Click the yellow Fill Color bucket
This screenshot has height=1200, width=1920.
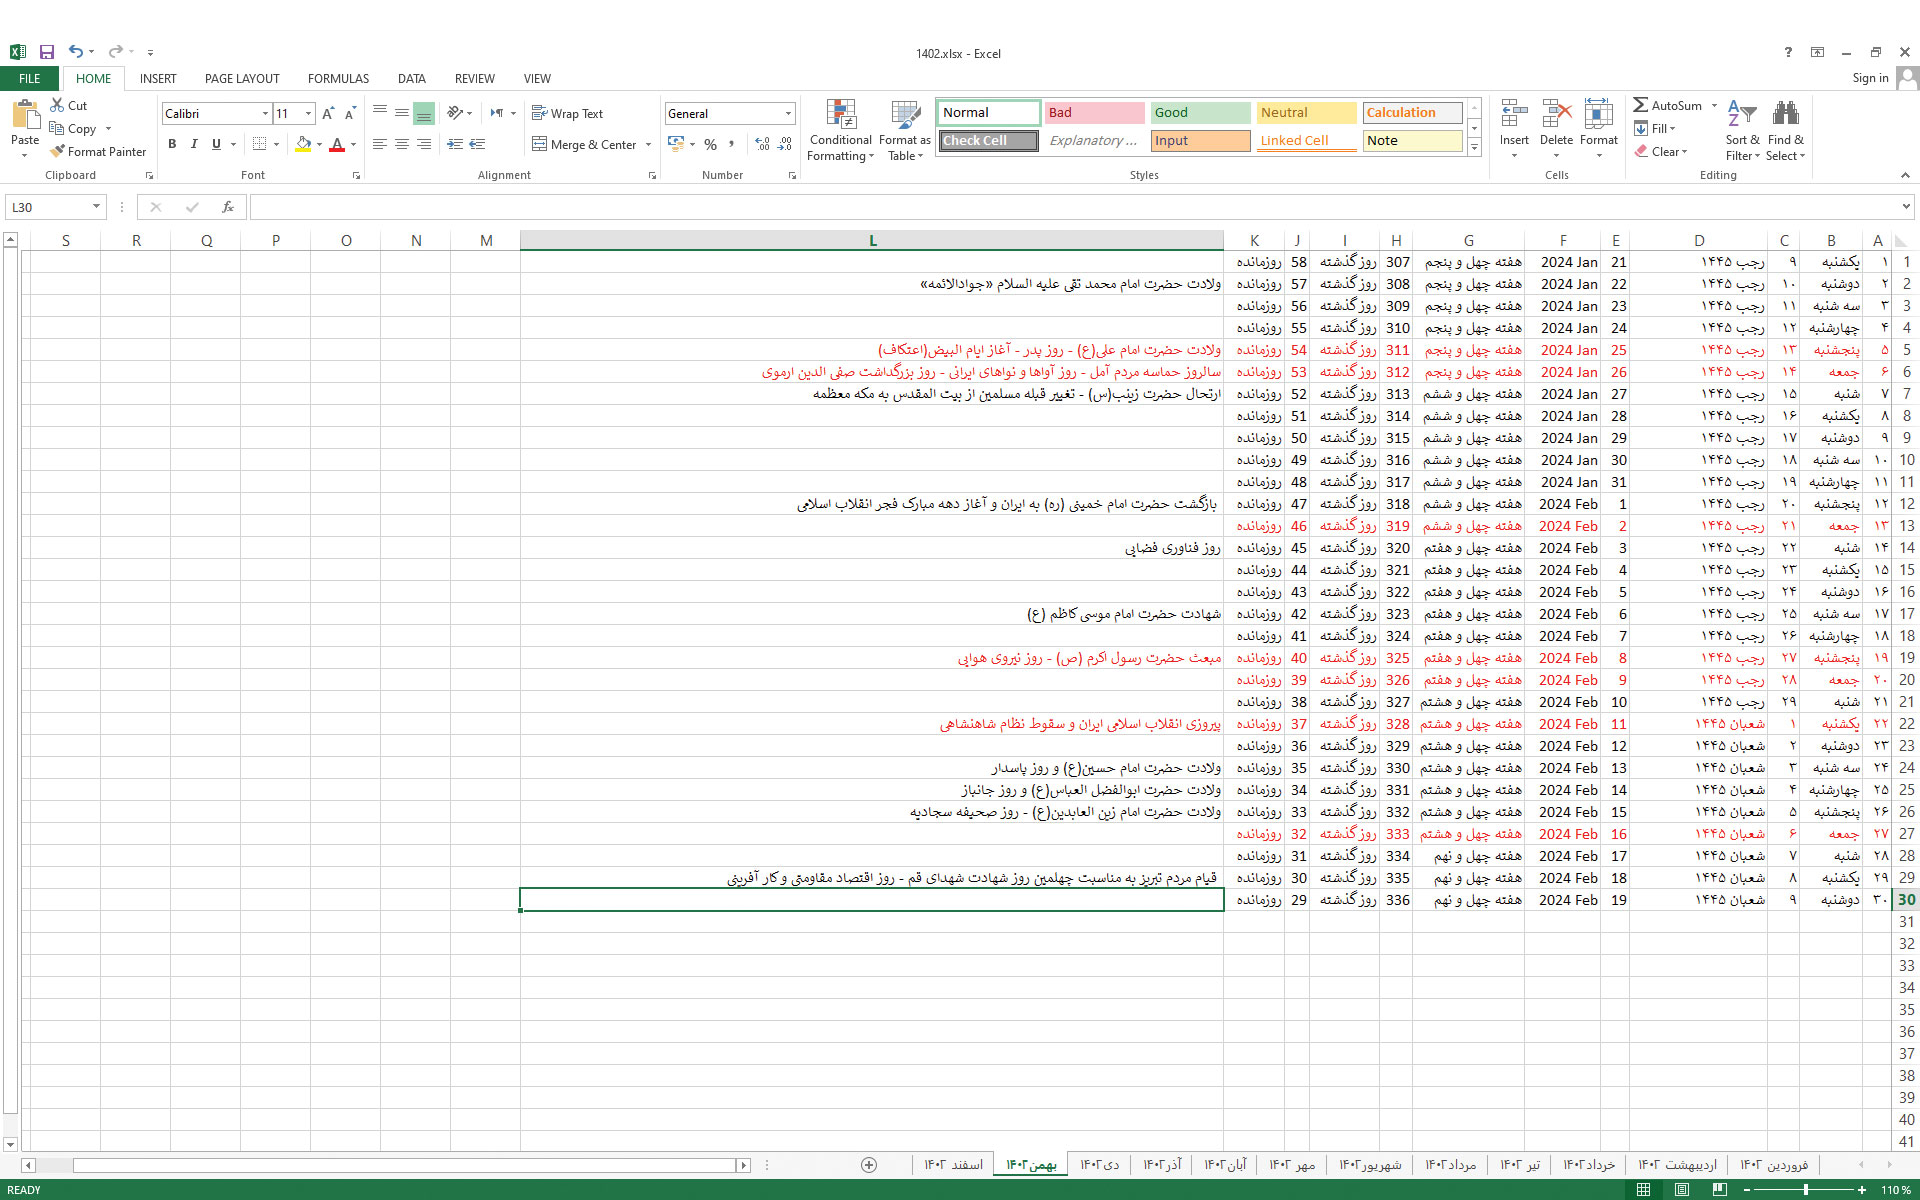(303, 144)
